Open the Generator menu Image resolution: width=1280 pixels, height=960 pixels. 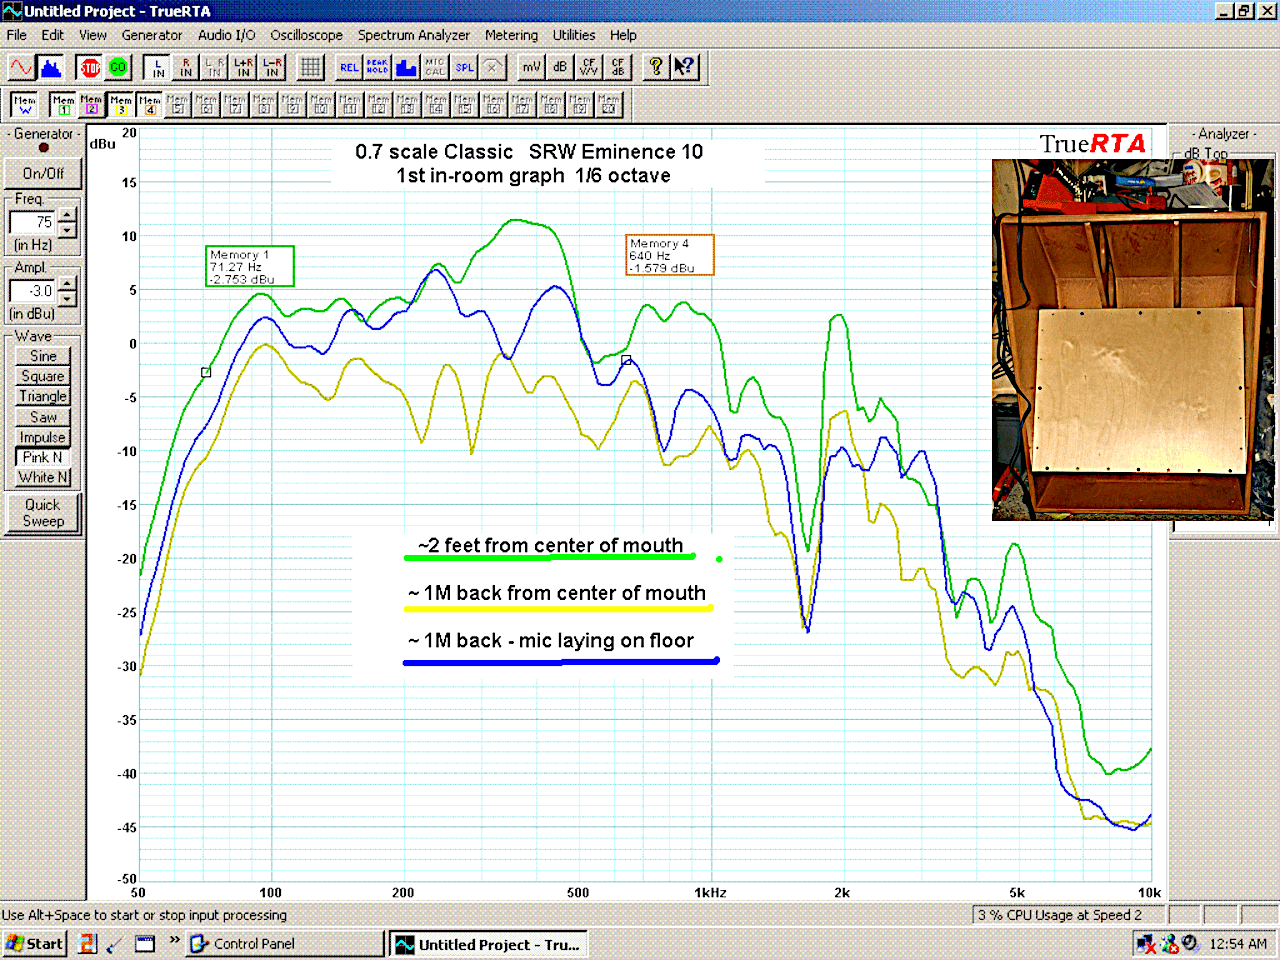click(x=152, y=35)
